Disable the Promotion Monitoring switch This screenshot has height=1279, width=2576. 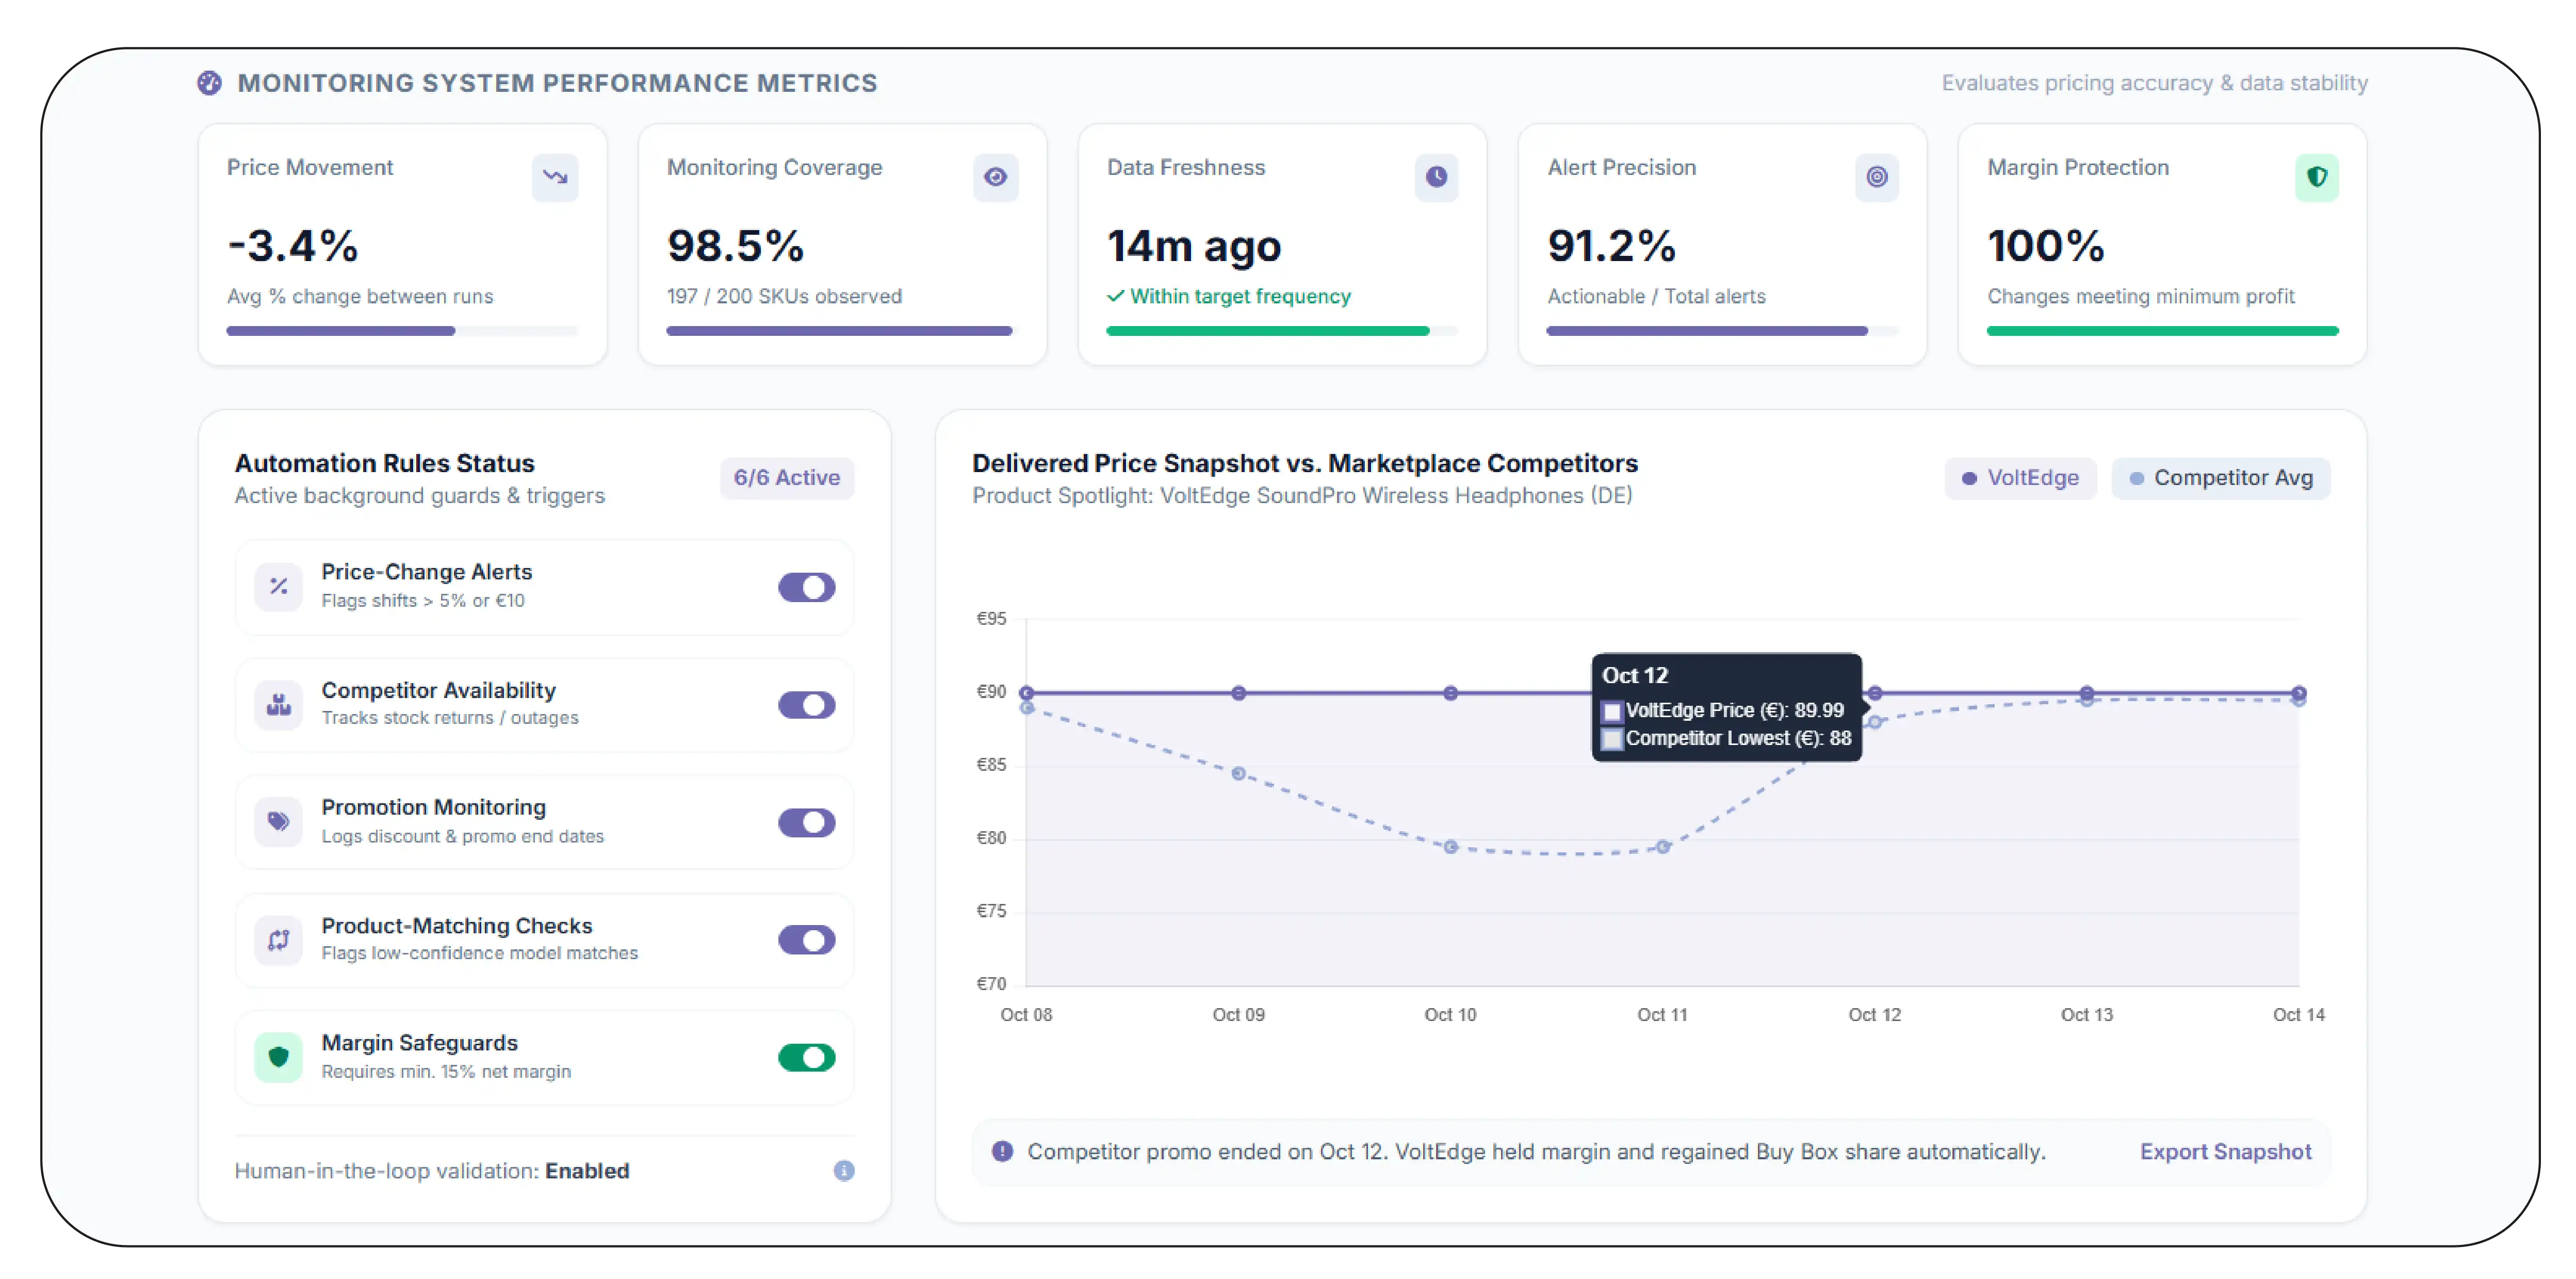coord(806,822)
